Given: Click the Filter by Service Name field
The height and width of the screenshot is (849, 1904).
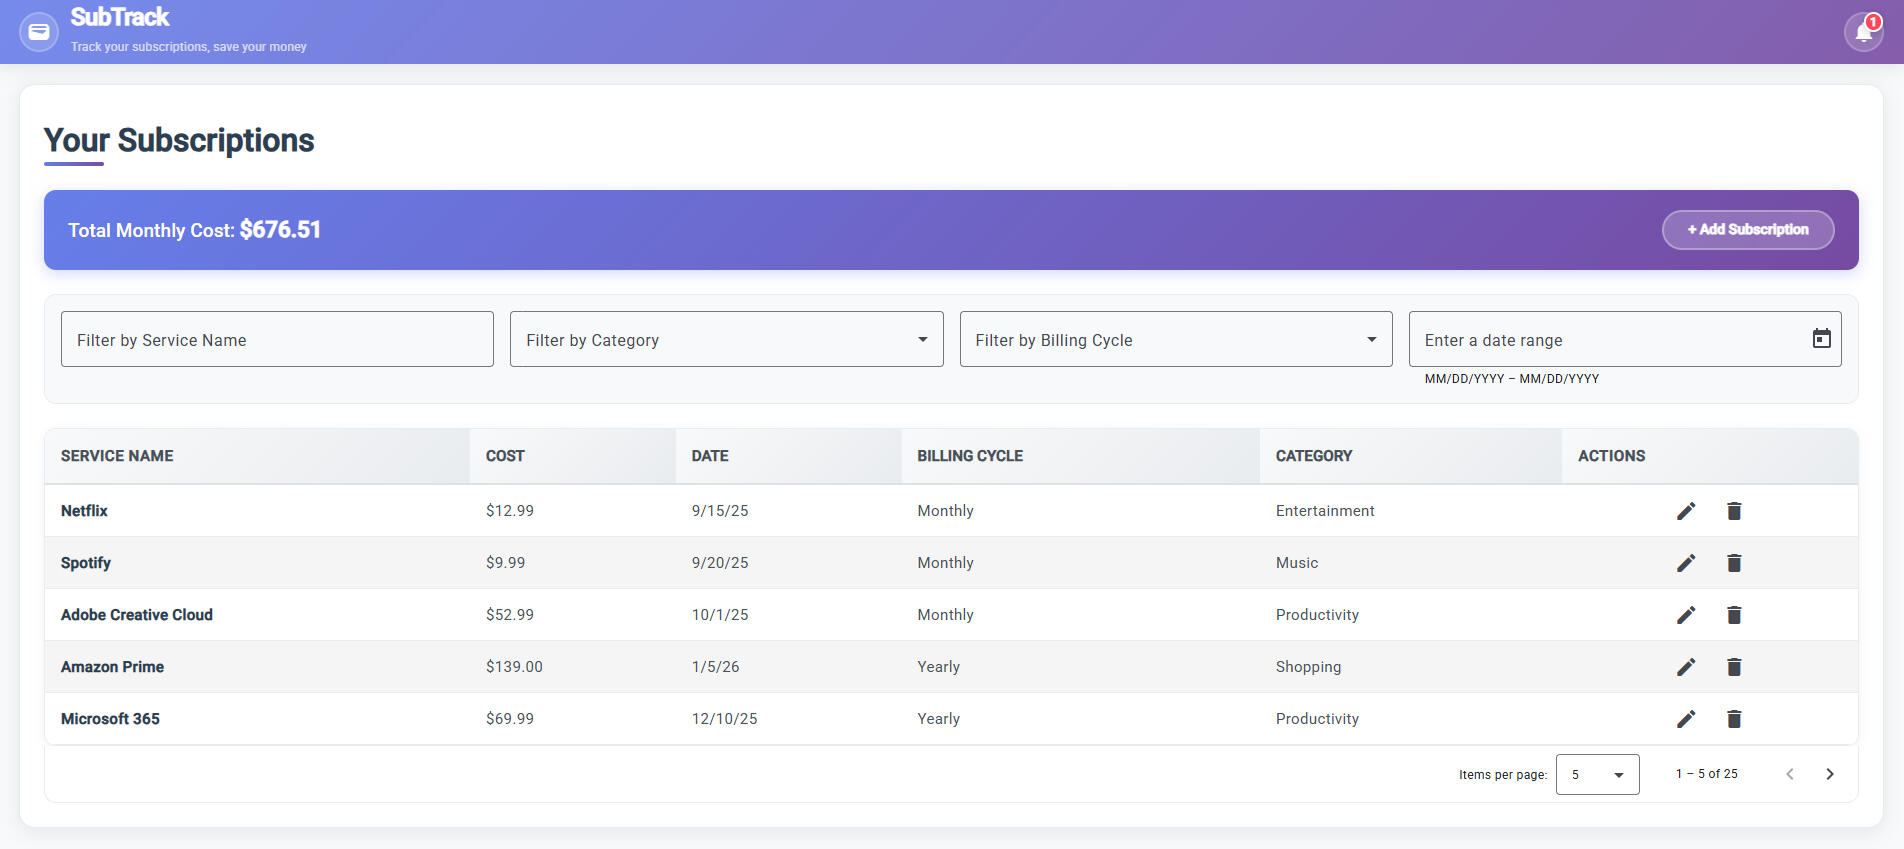Looking at the screenshot, I should point(277,339).
